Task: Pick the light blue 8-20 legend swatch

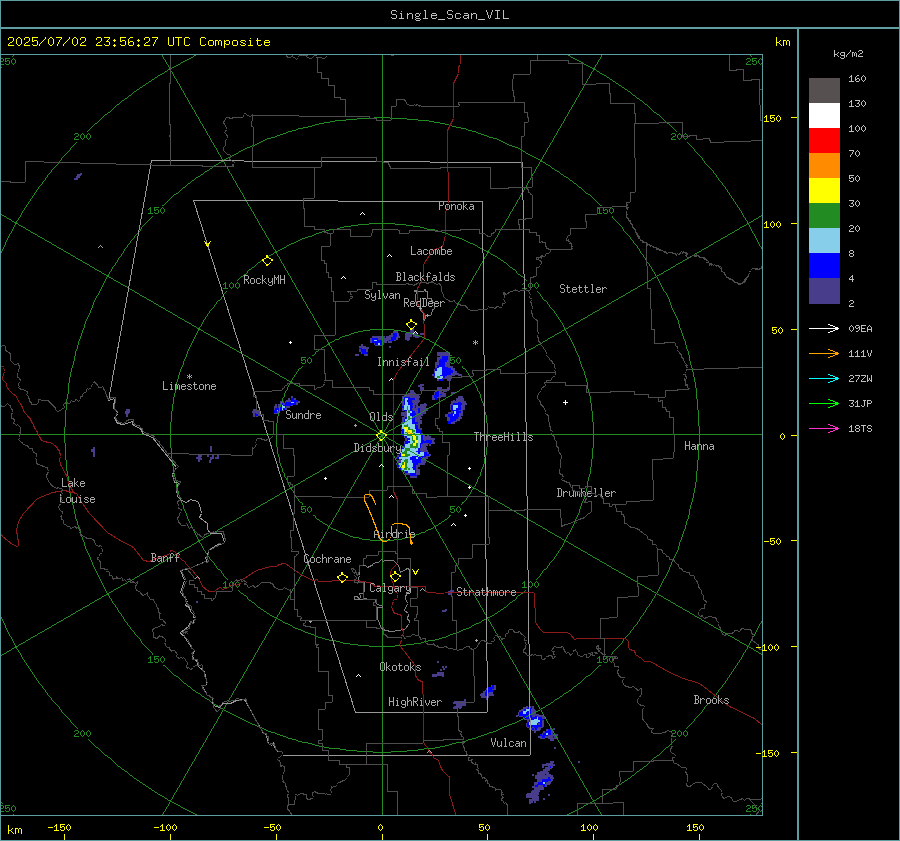Action: pyautogui.click(x=824, y=241)
